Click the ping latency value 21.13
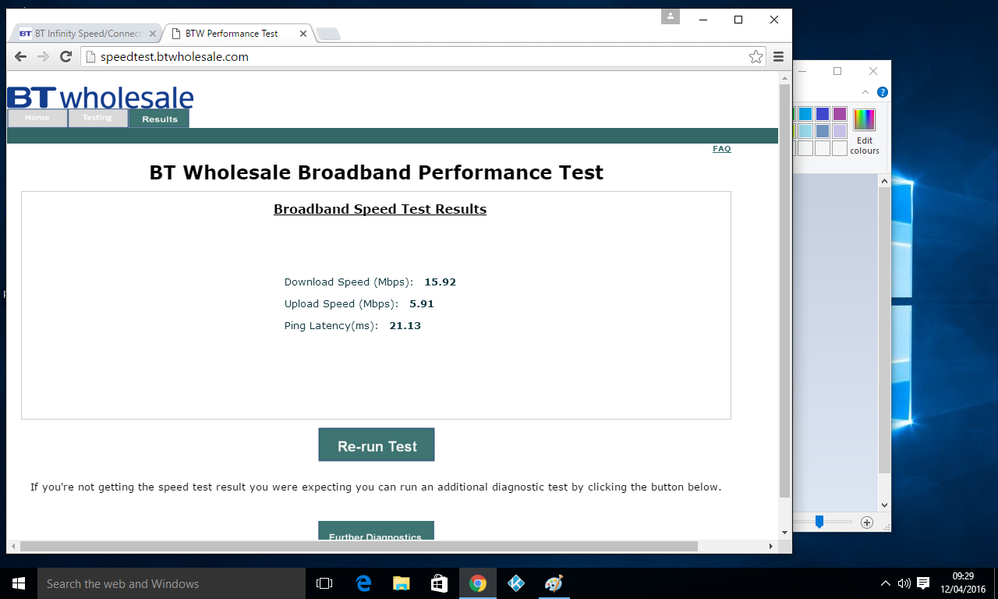This screenshot has width=998, height=599. (405, 325)
